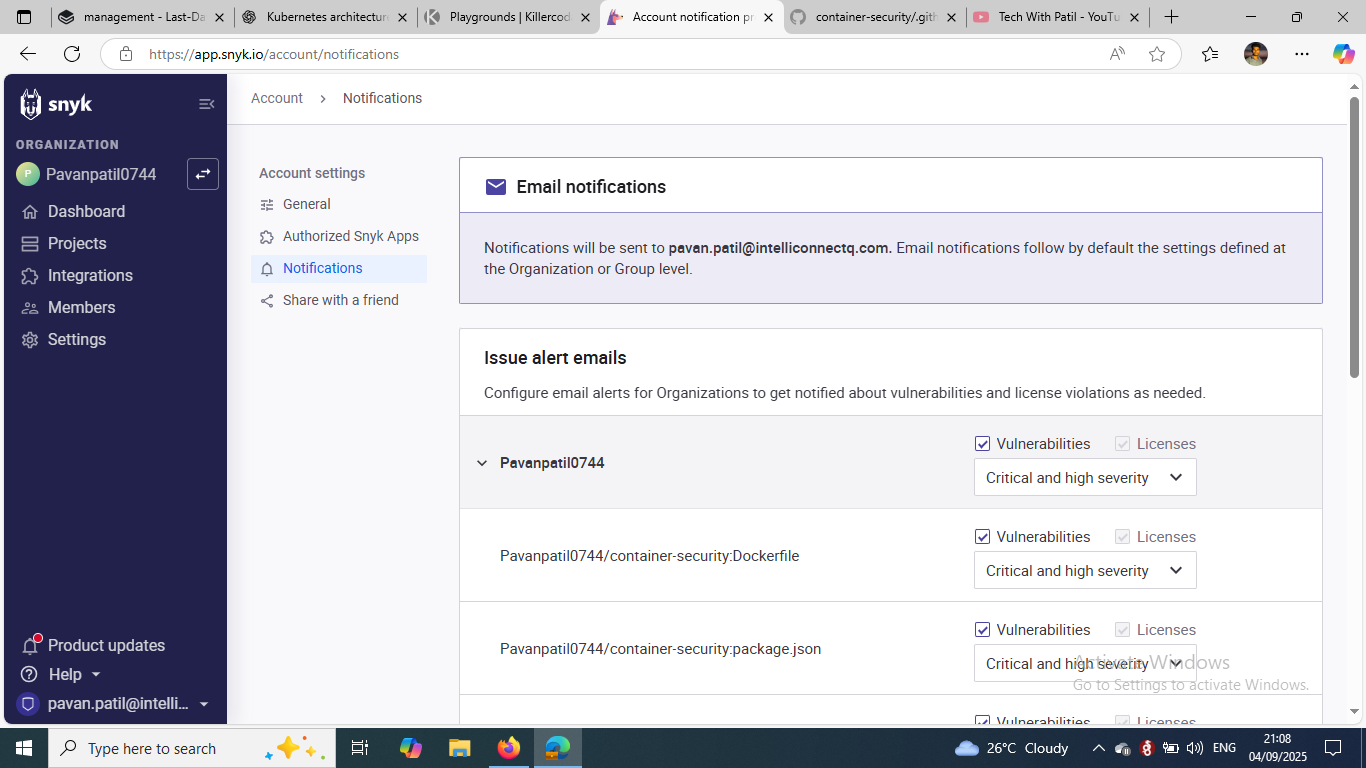Open severity dropdown for the Dockerfile project
This screenshot has width=1366, height=768.
pos(1085,571)
